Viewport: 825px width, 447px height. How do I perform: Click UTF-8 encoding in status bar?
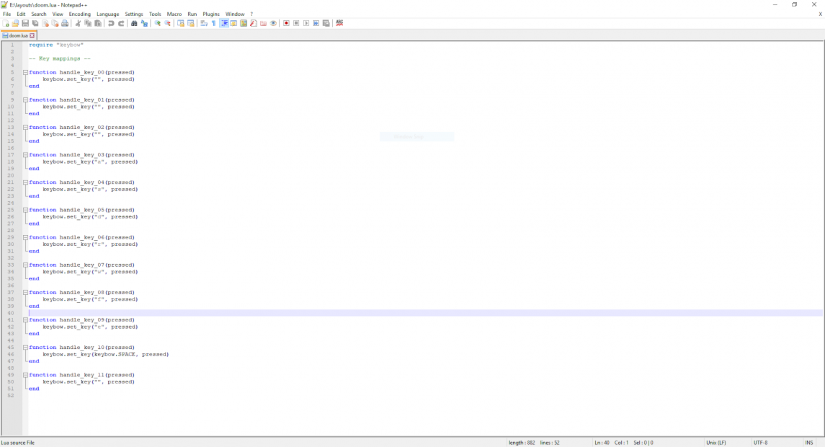tap(760, 443)
